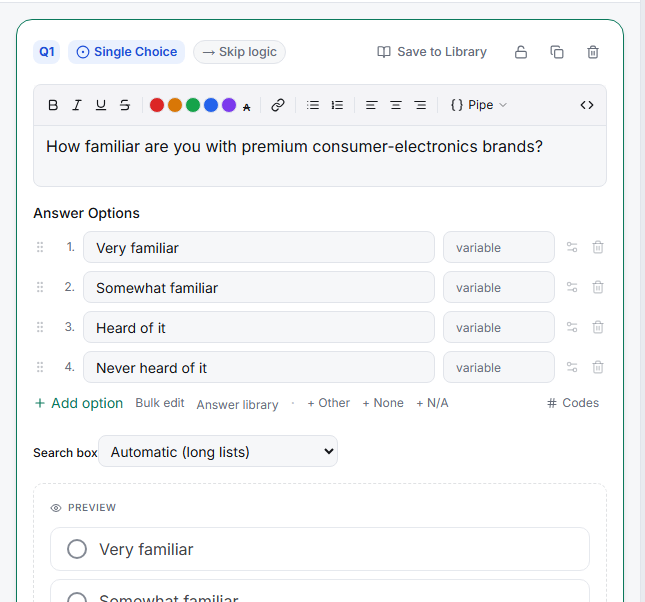The image size is (645, 602).
Task: Open settings for Somewhat familiar option
Action: (x=572, y=287)
